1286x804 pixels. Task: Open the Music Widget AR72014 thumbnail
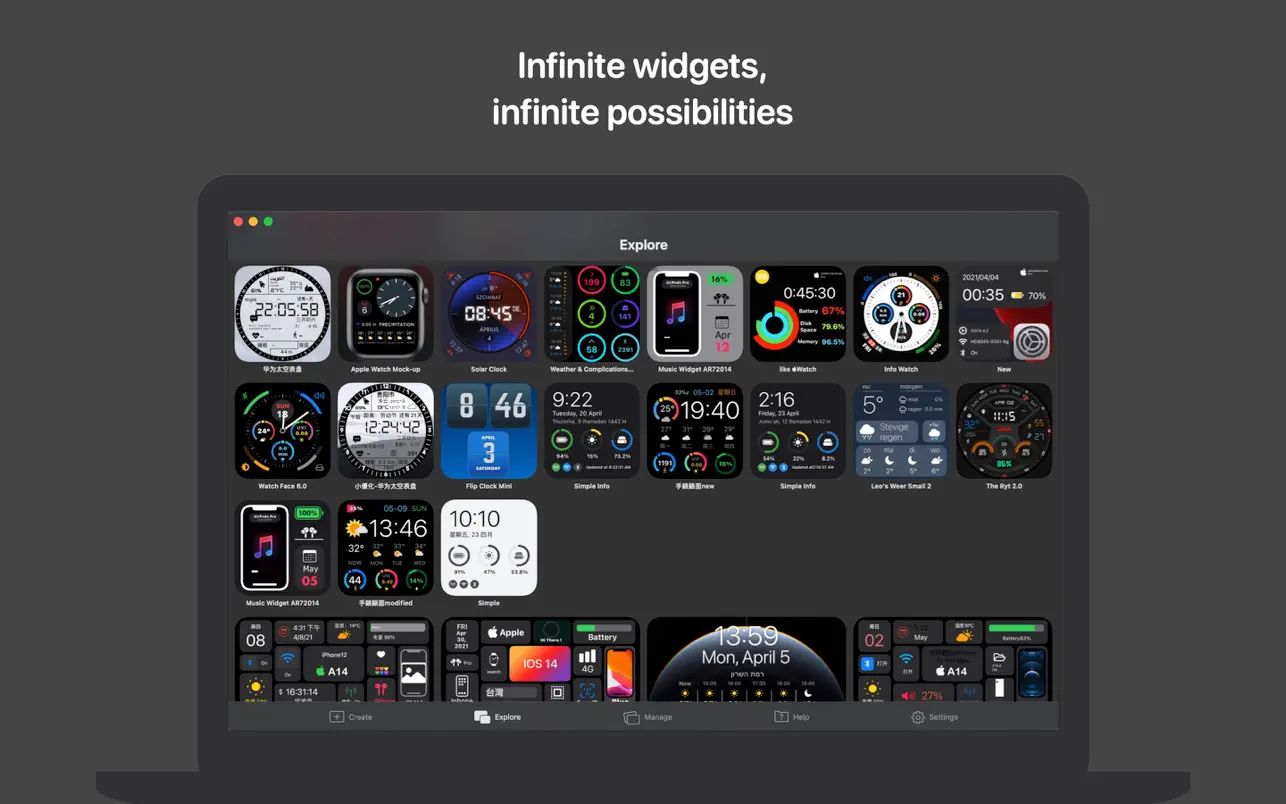(x=694, y=312)
